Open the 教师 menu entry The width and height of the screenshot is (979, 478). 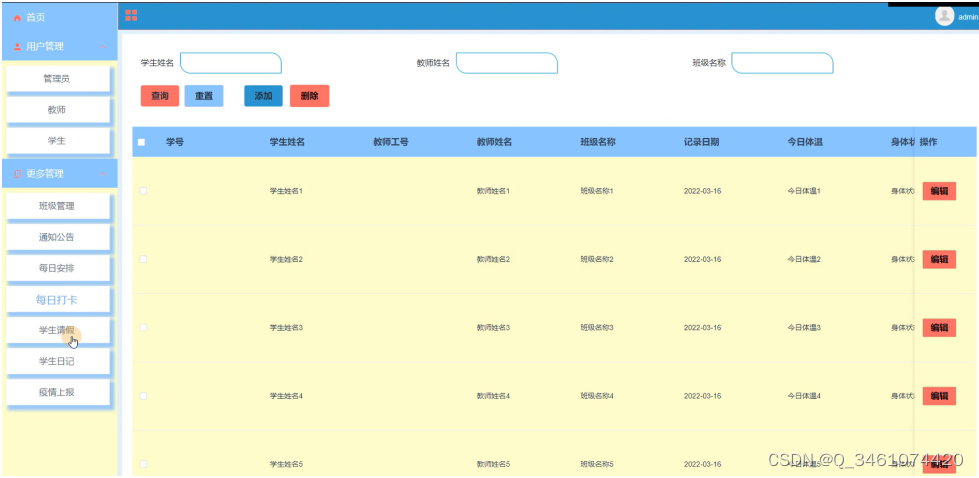[x=57, y=110]
